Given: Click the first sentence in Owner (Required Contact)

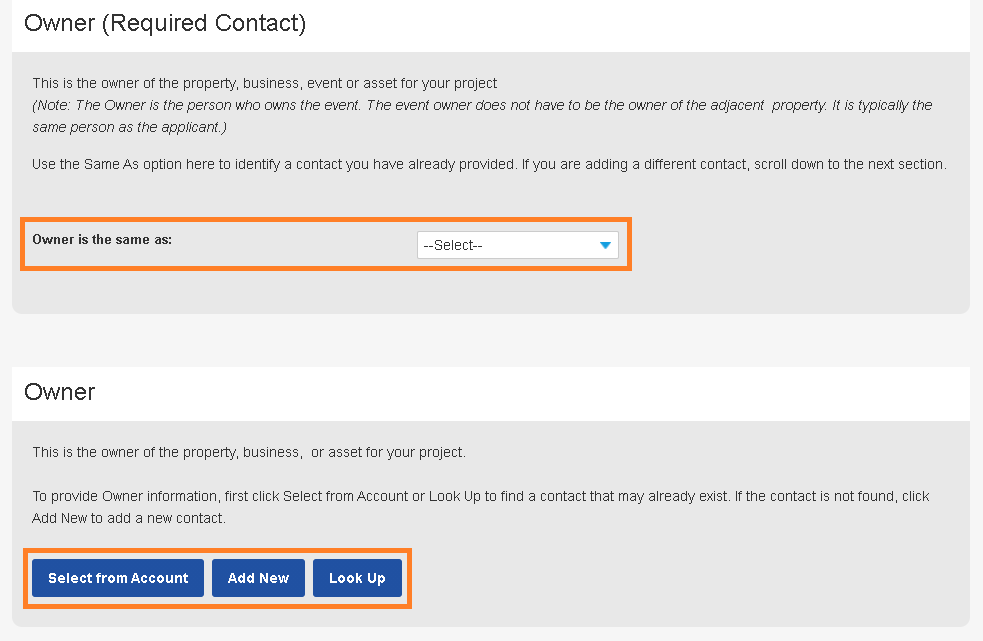Looking at the screenshot, I should 265,83.
